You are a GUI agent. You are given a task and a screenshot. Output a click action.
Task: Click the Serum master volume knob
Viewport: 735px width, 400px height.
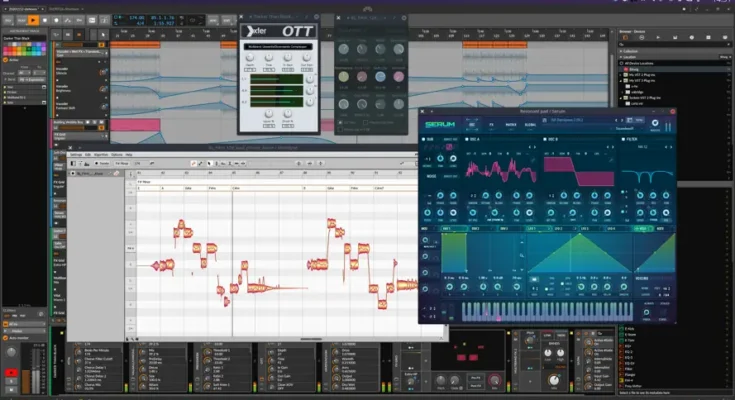[x=657, y=125]
